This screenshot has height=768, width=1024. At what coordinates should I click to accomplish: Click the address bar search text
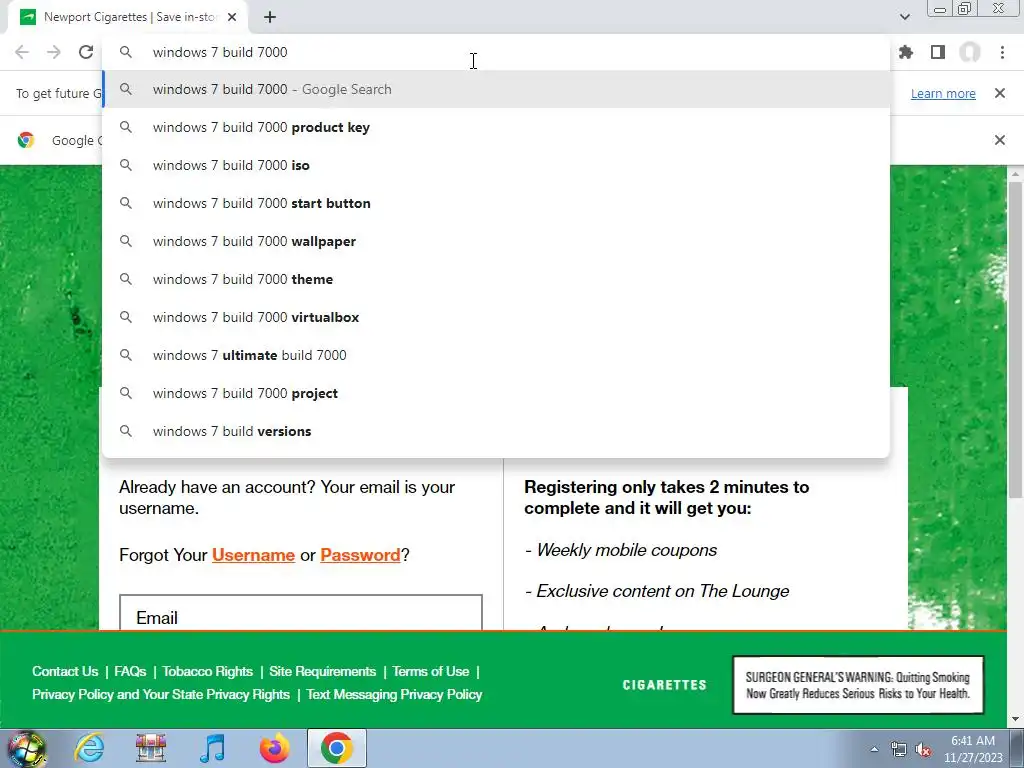point(220,52)
